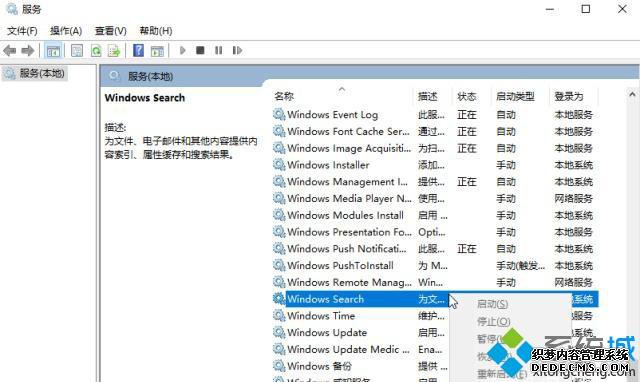Open the Properties toolbar icon
This screenshot has height=382, width=640.
(x=77, y=51)
